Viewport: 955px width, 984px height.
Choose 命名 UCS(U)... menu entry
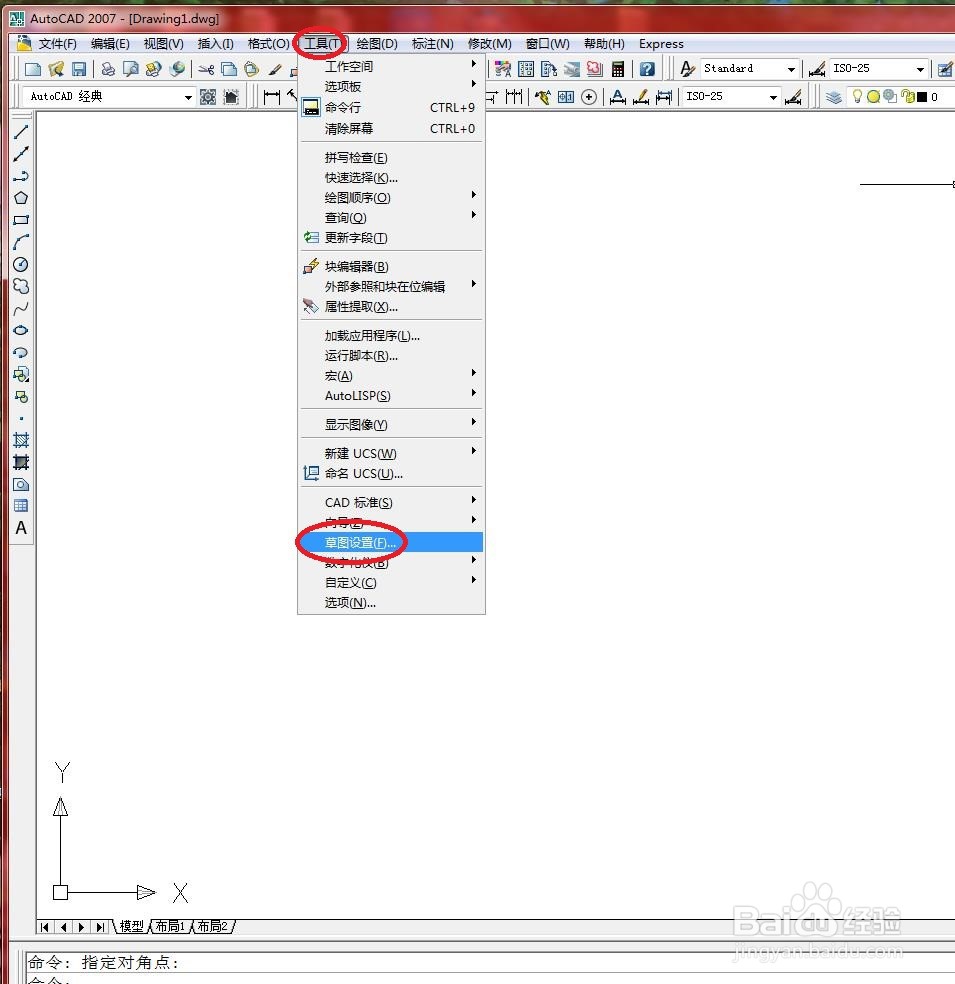click(x=391, y=474)
